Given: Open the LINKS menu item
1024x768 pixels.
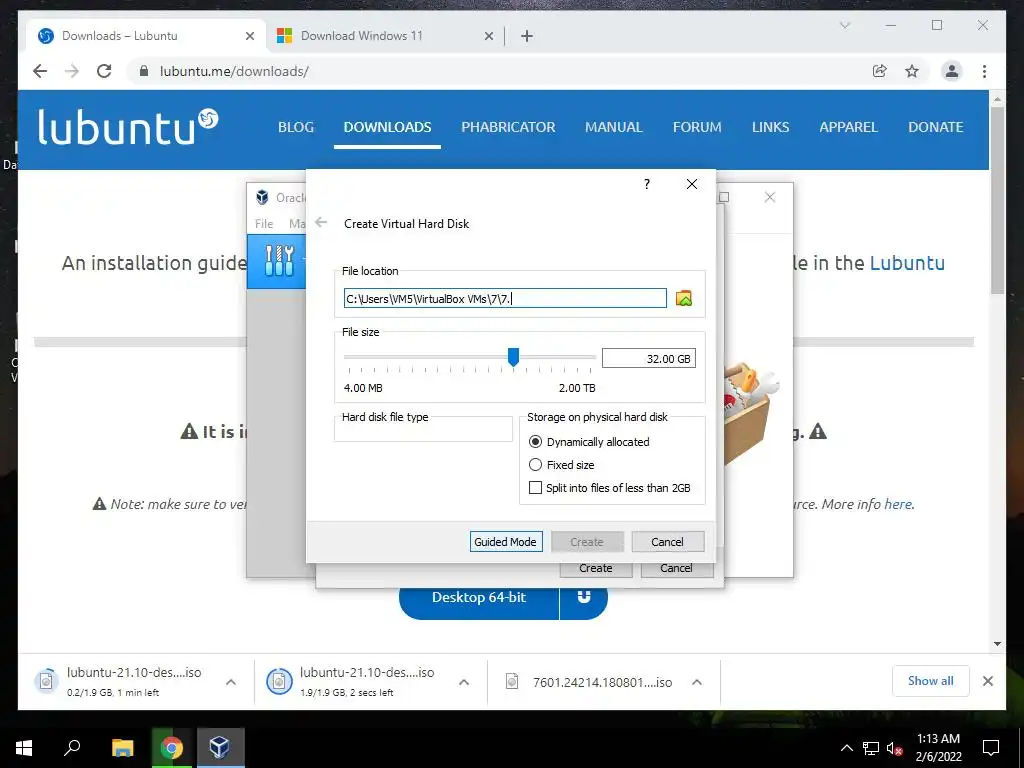Looking at the screenshot, I should coord(771,127).
